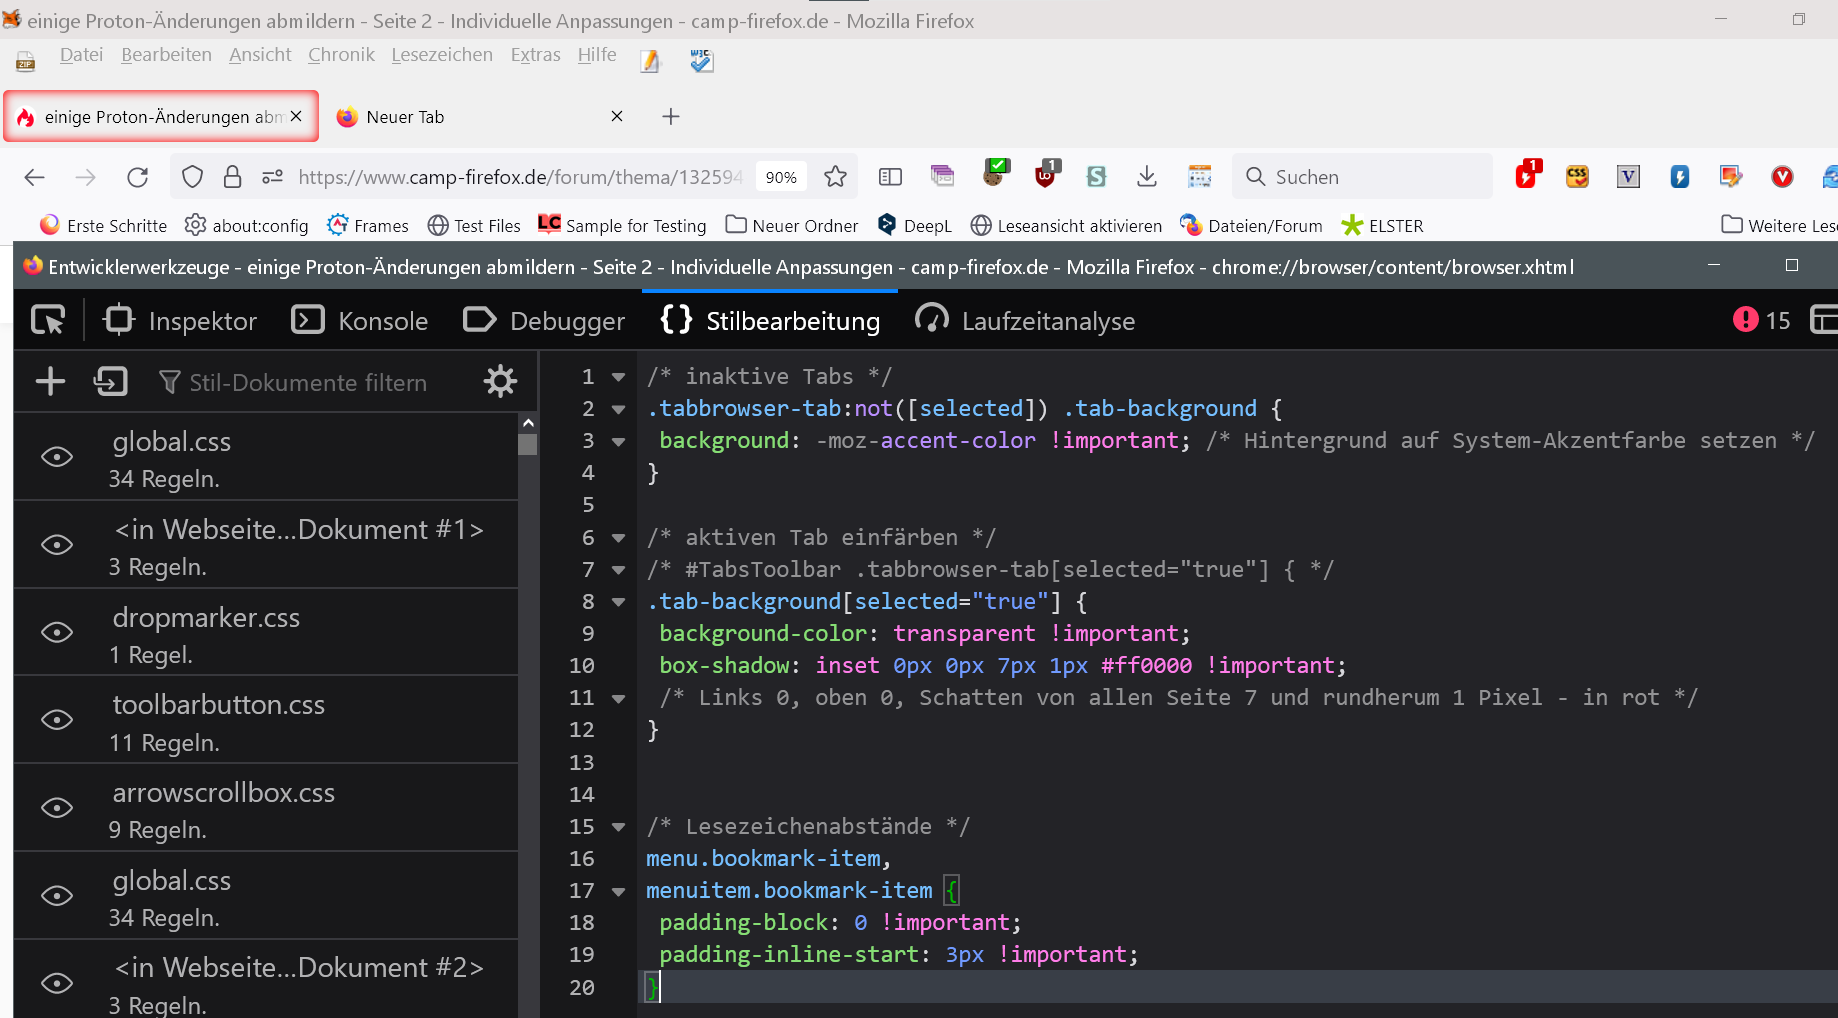Click the element picker icon in devtools

pos(47,320)
